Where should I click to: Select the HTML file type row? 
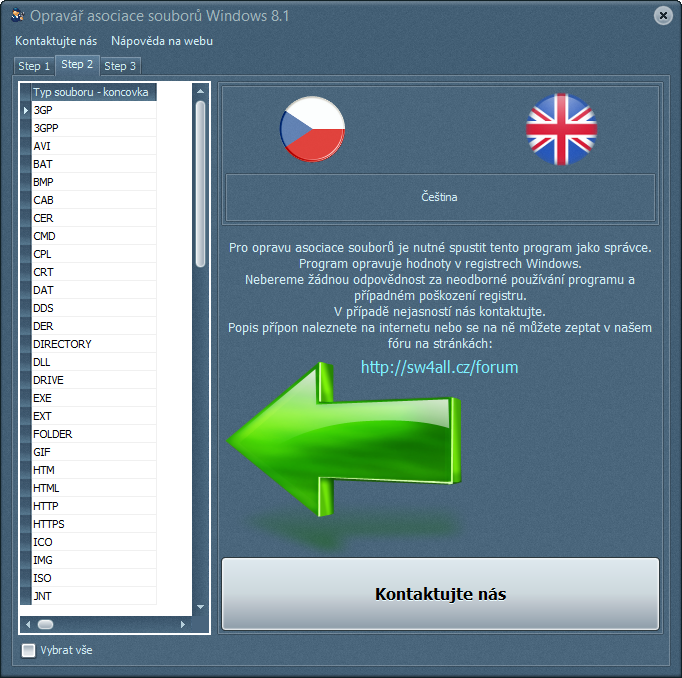pos(94,488)
